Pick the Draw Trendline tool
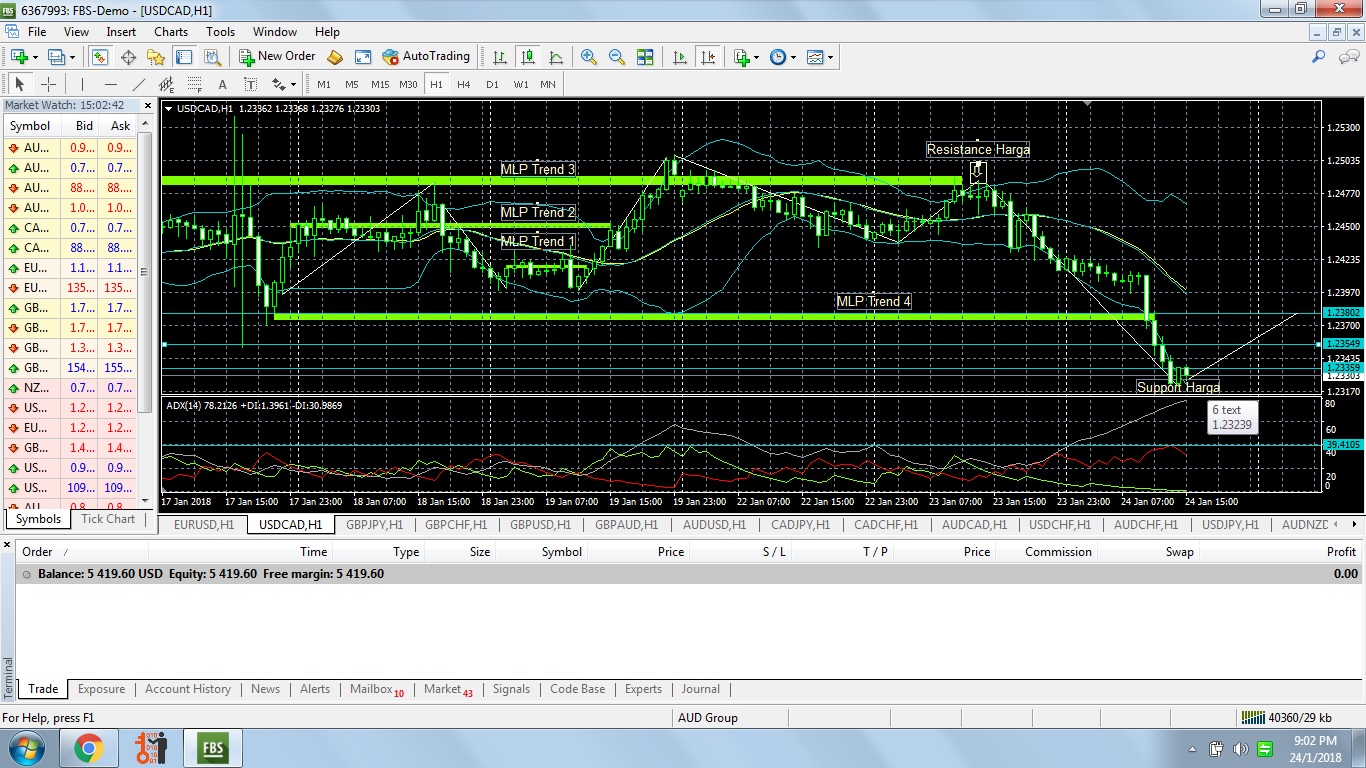 (139, 85)
